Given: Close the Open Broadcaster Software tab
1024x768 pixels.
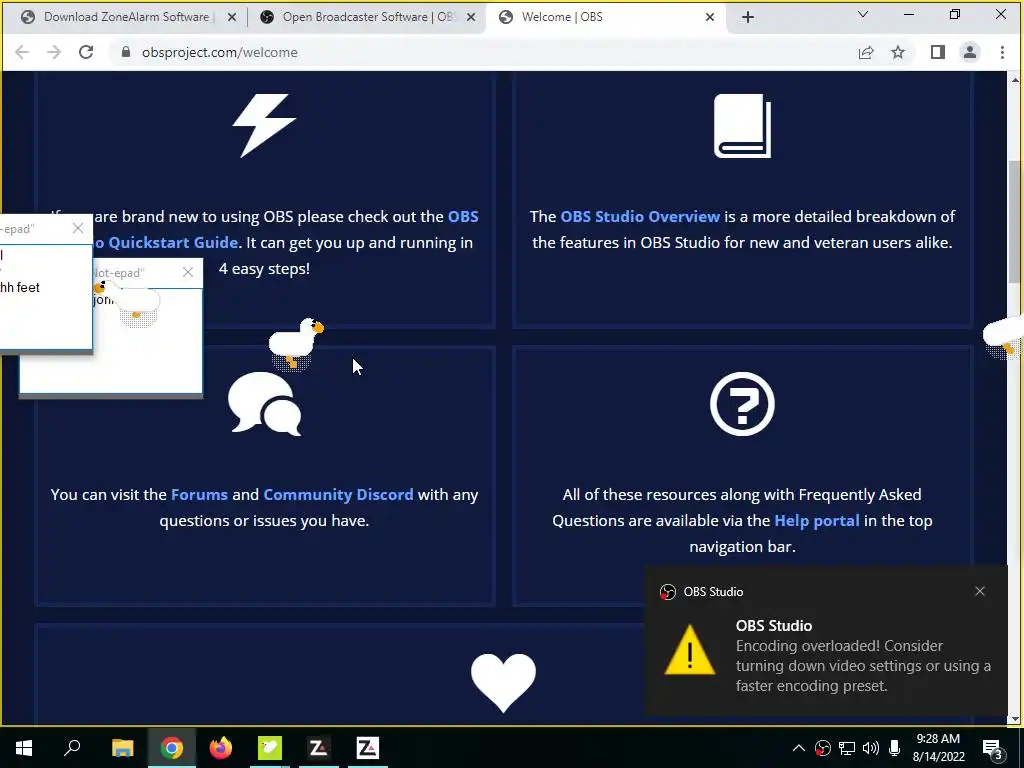Looking at the screenshot, I should pyautogui.click(x=471, y=18).
